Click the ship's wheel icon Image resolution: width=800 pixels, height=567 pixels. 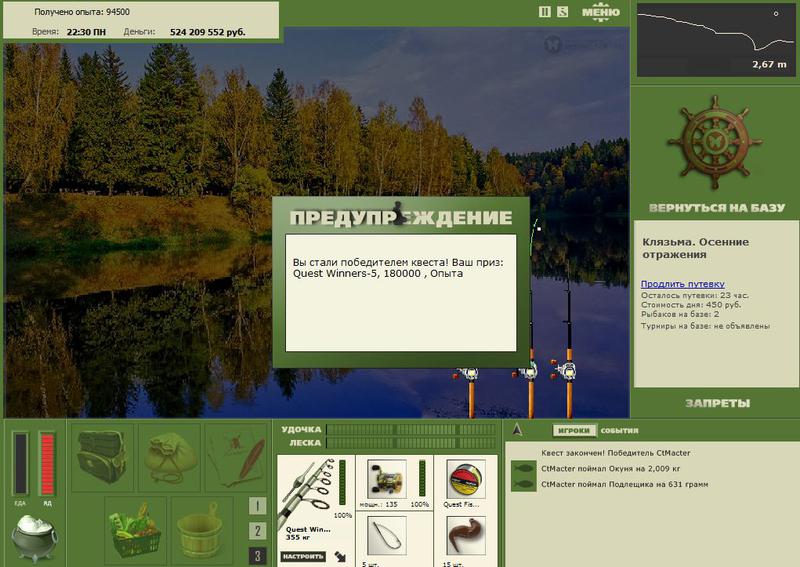pyautogui.click(x=715, y=142)
